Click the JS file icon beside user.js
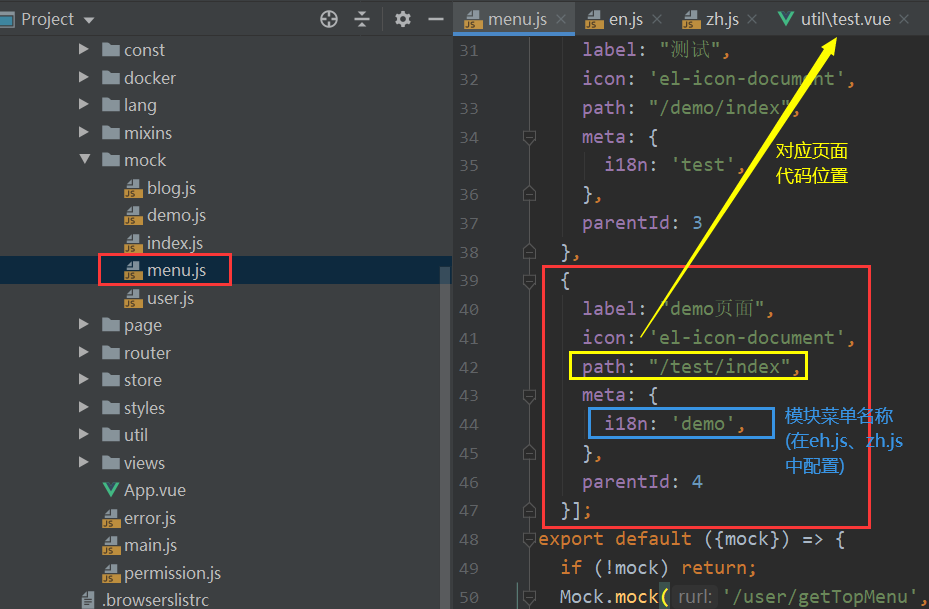The width and height of the screenshot is (929, 609). [133, 297]
